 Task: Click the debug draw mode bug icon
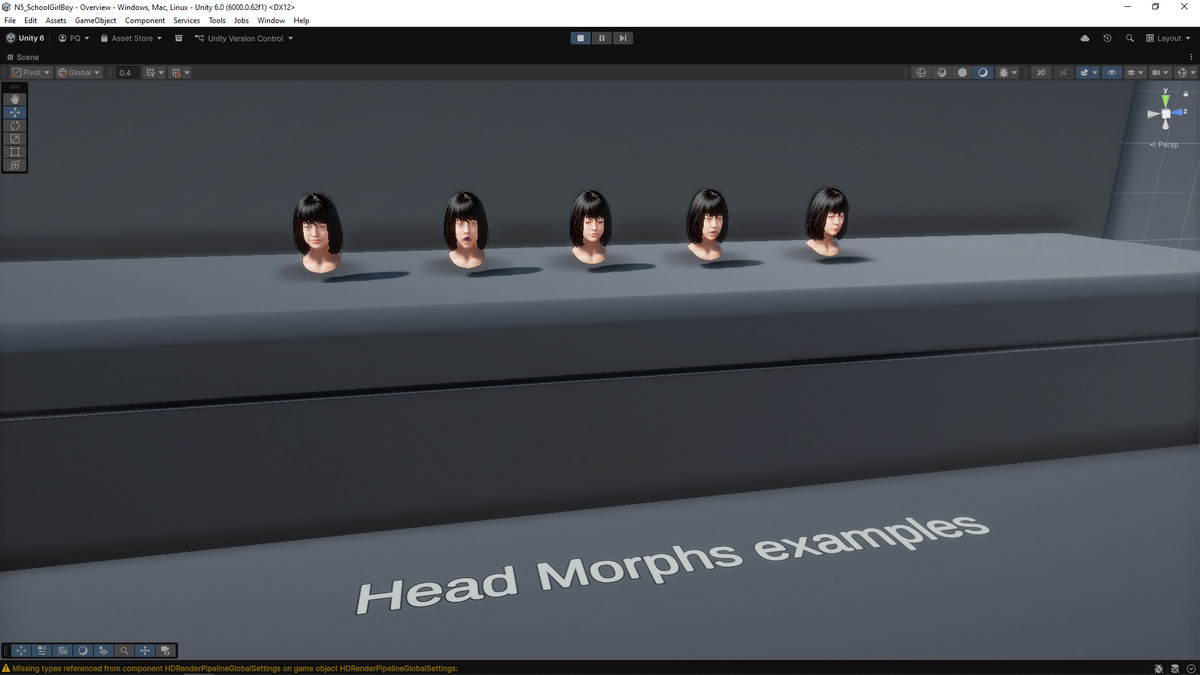[1003, 72]
